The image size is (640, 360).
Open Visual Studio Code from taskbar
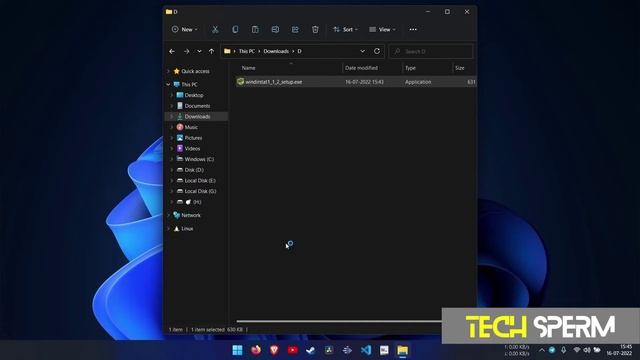tap(366, 350)
